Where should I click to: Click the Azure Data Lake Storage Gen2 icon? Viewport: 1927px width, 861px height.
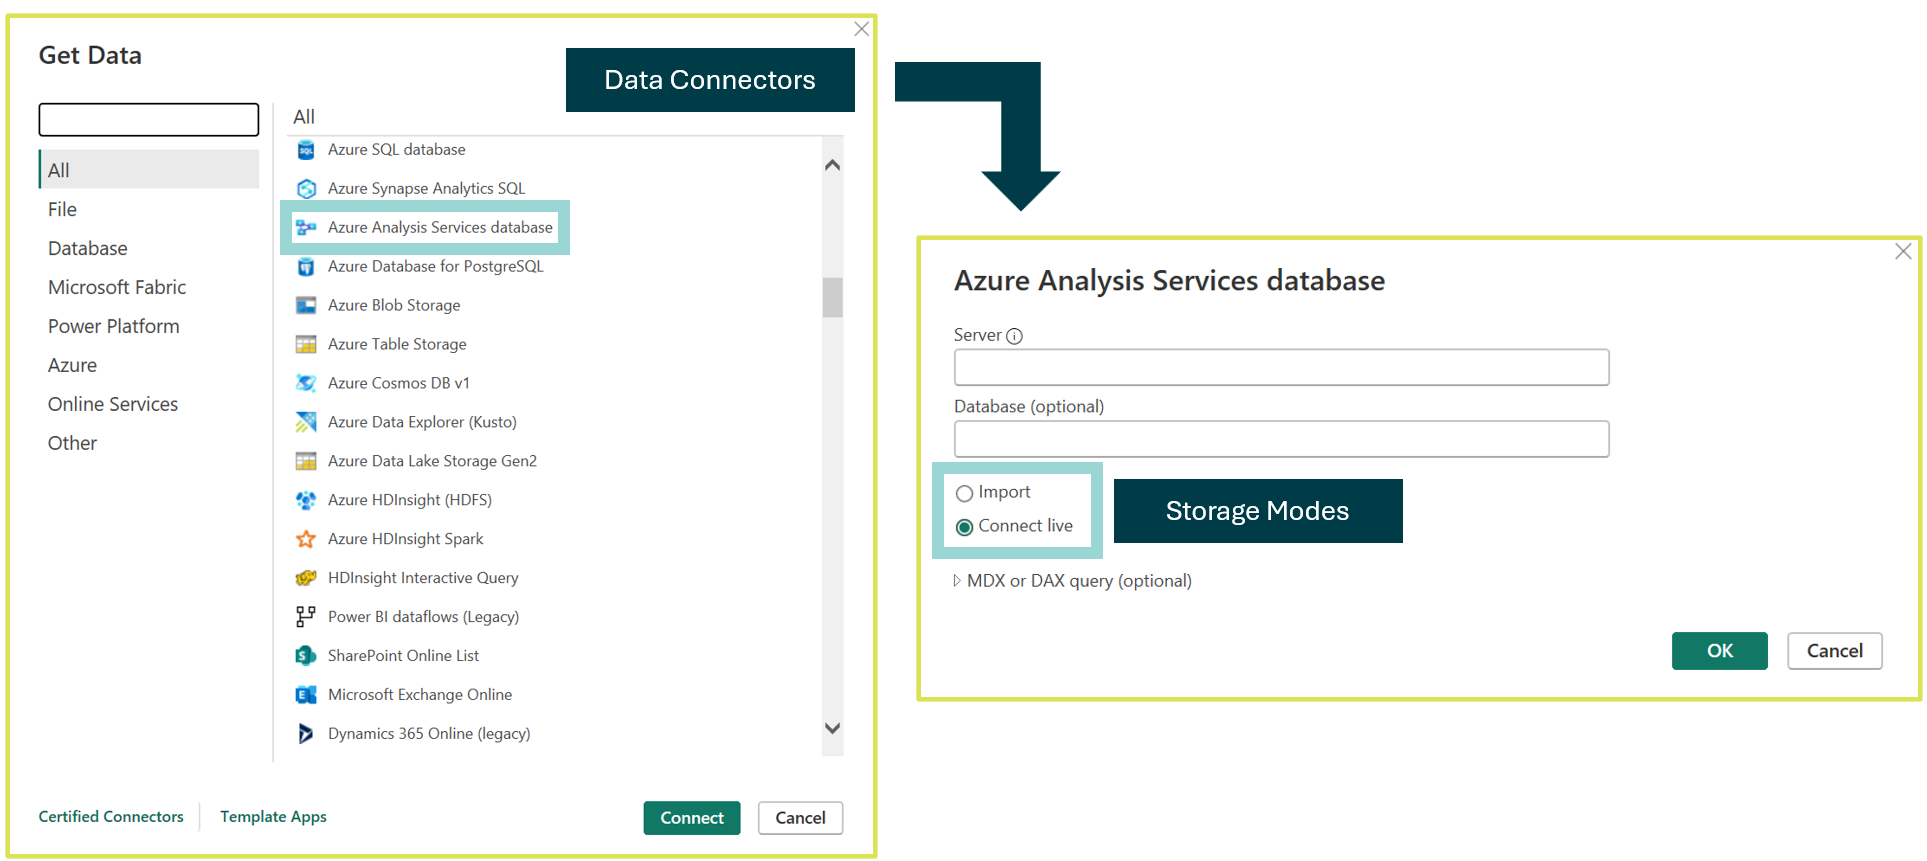point(306,462)
